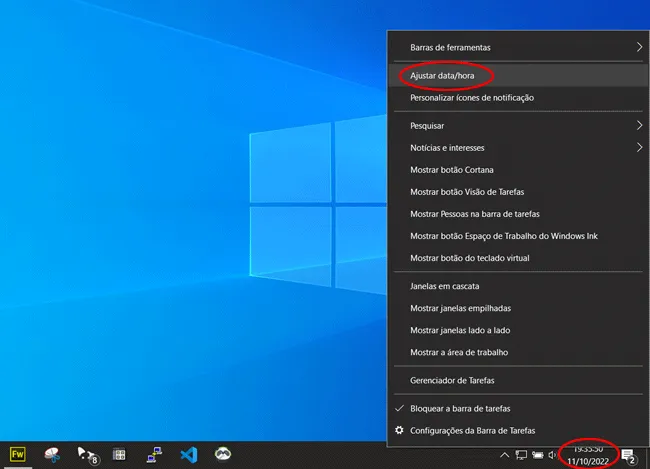
Task: Click the network status tray icon
Action: click(521, 455)
